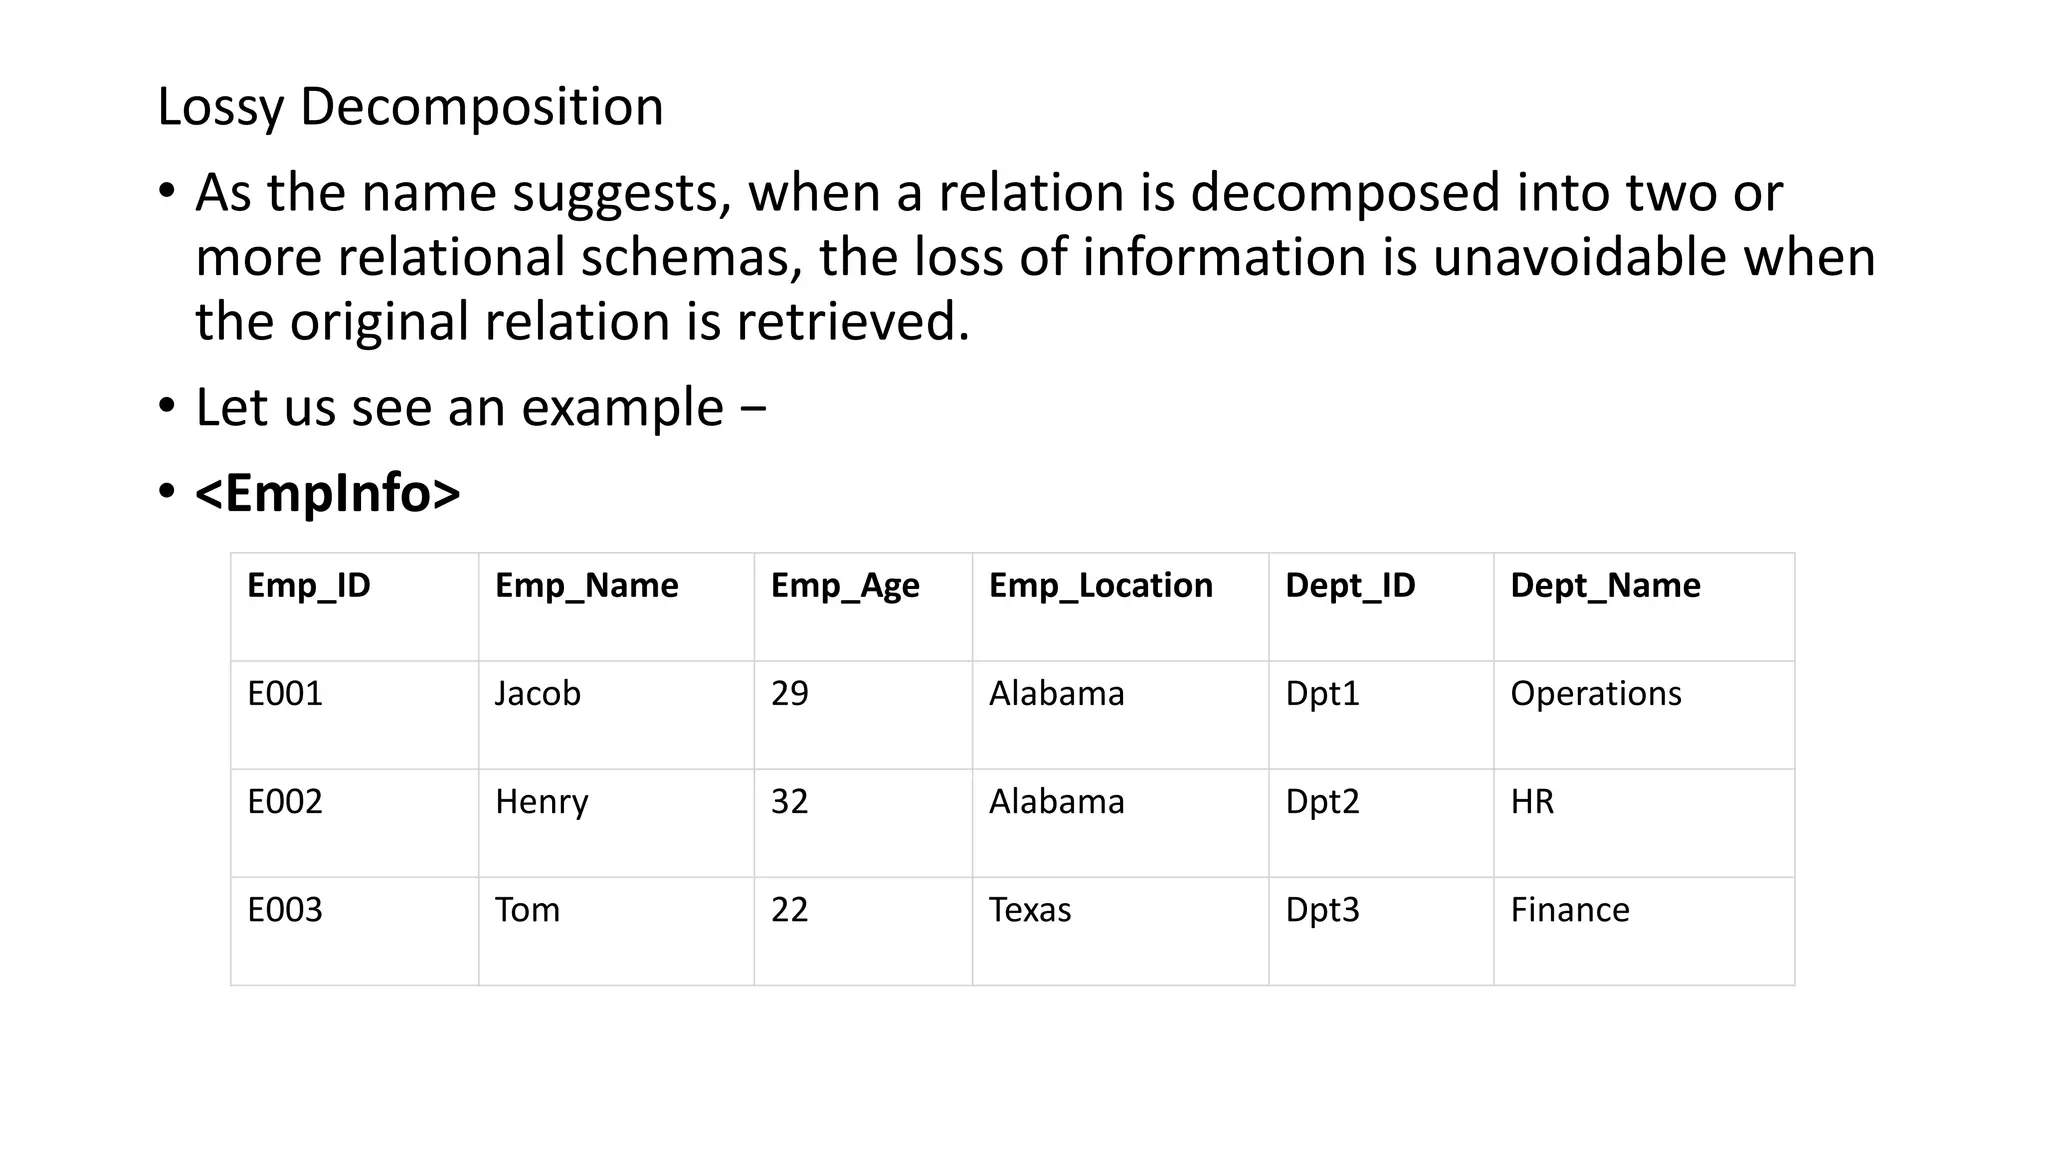Click the Jacob name cell
Screen dimensions: 2048x1152
coord(537,693)
